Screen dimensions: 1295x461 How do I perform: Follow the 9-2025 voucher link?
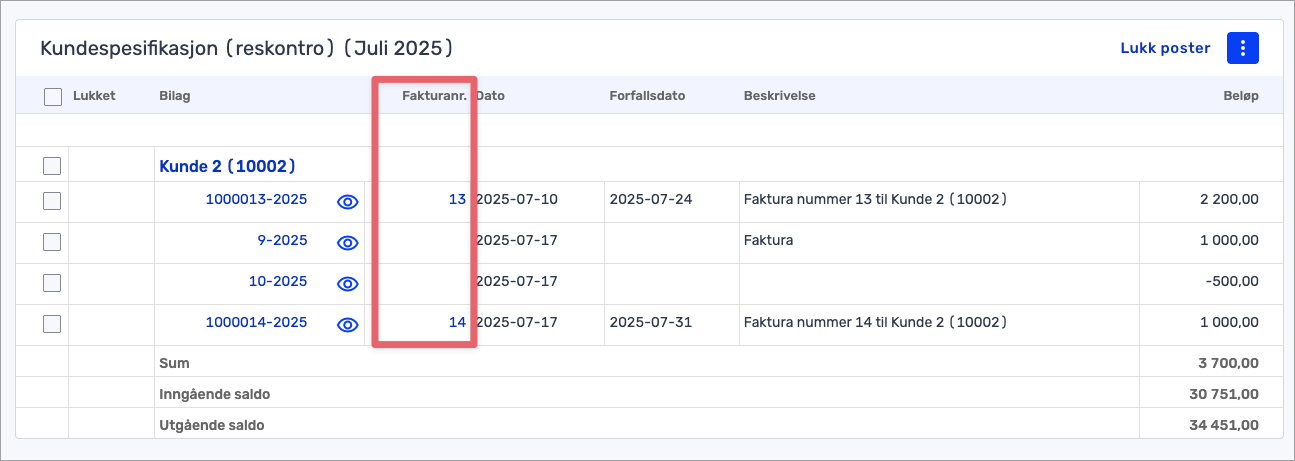[x=282, y=240]
